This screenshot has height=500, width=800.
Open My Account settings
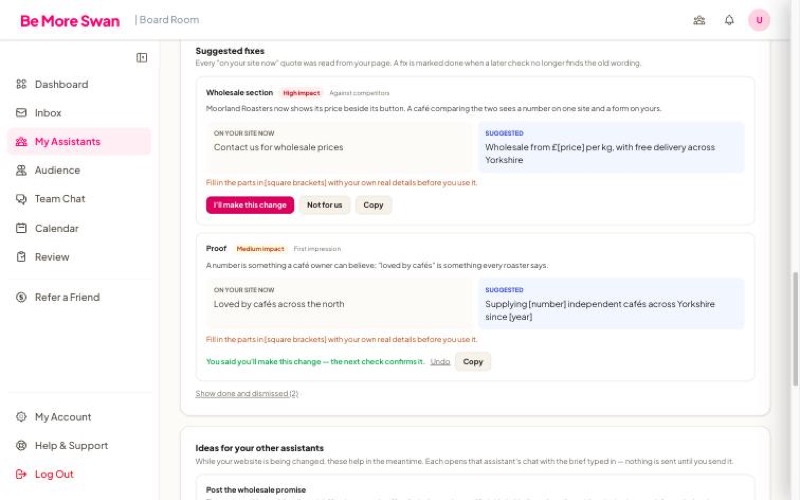click(79, 417)
